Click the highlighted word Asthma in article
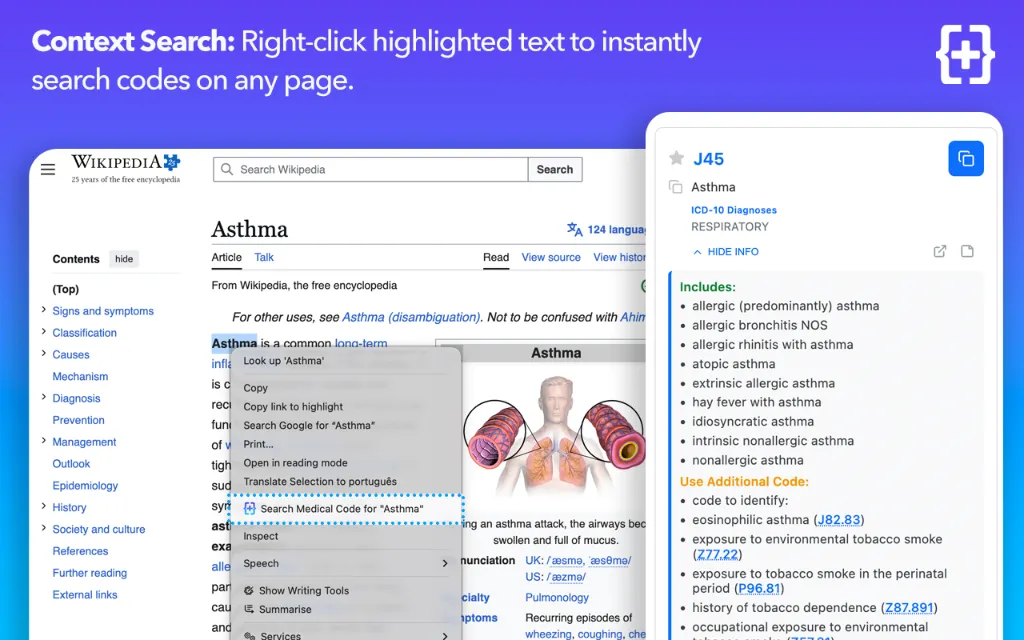The width and height of the screenshot is (1024, 640). tap(234, 343)
